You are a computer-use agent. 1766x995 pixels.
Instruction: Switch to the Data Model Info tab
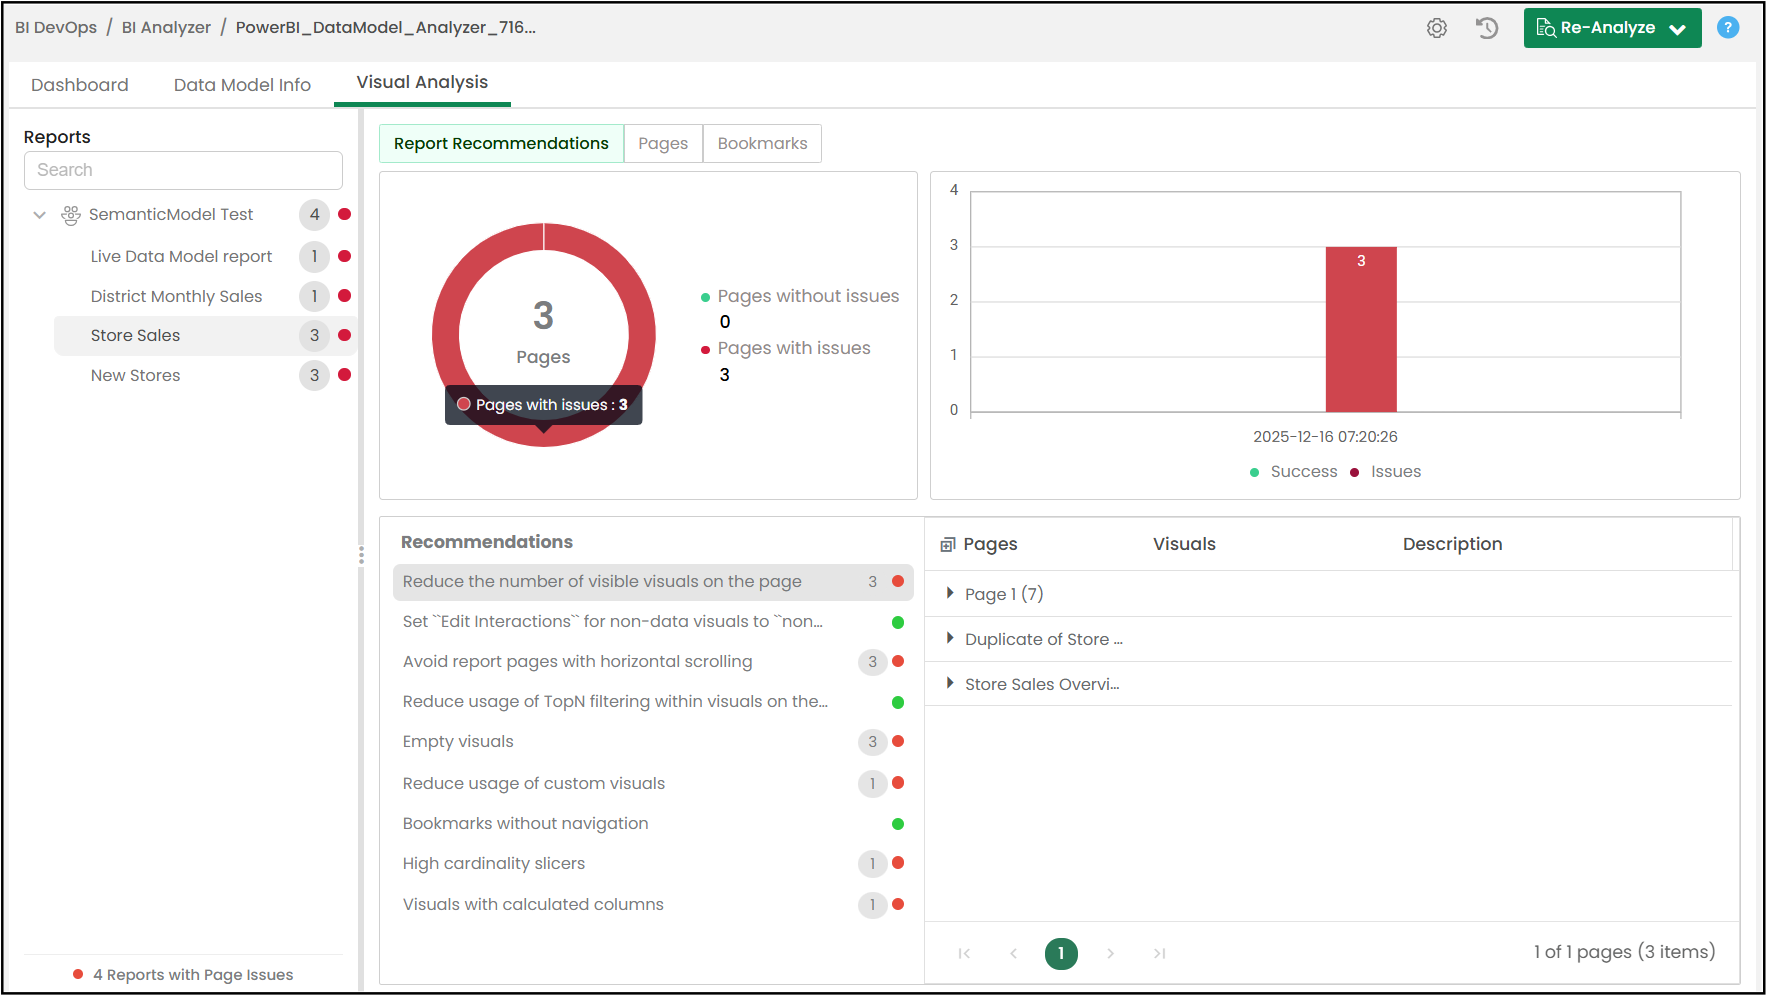point(242,85)
